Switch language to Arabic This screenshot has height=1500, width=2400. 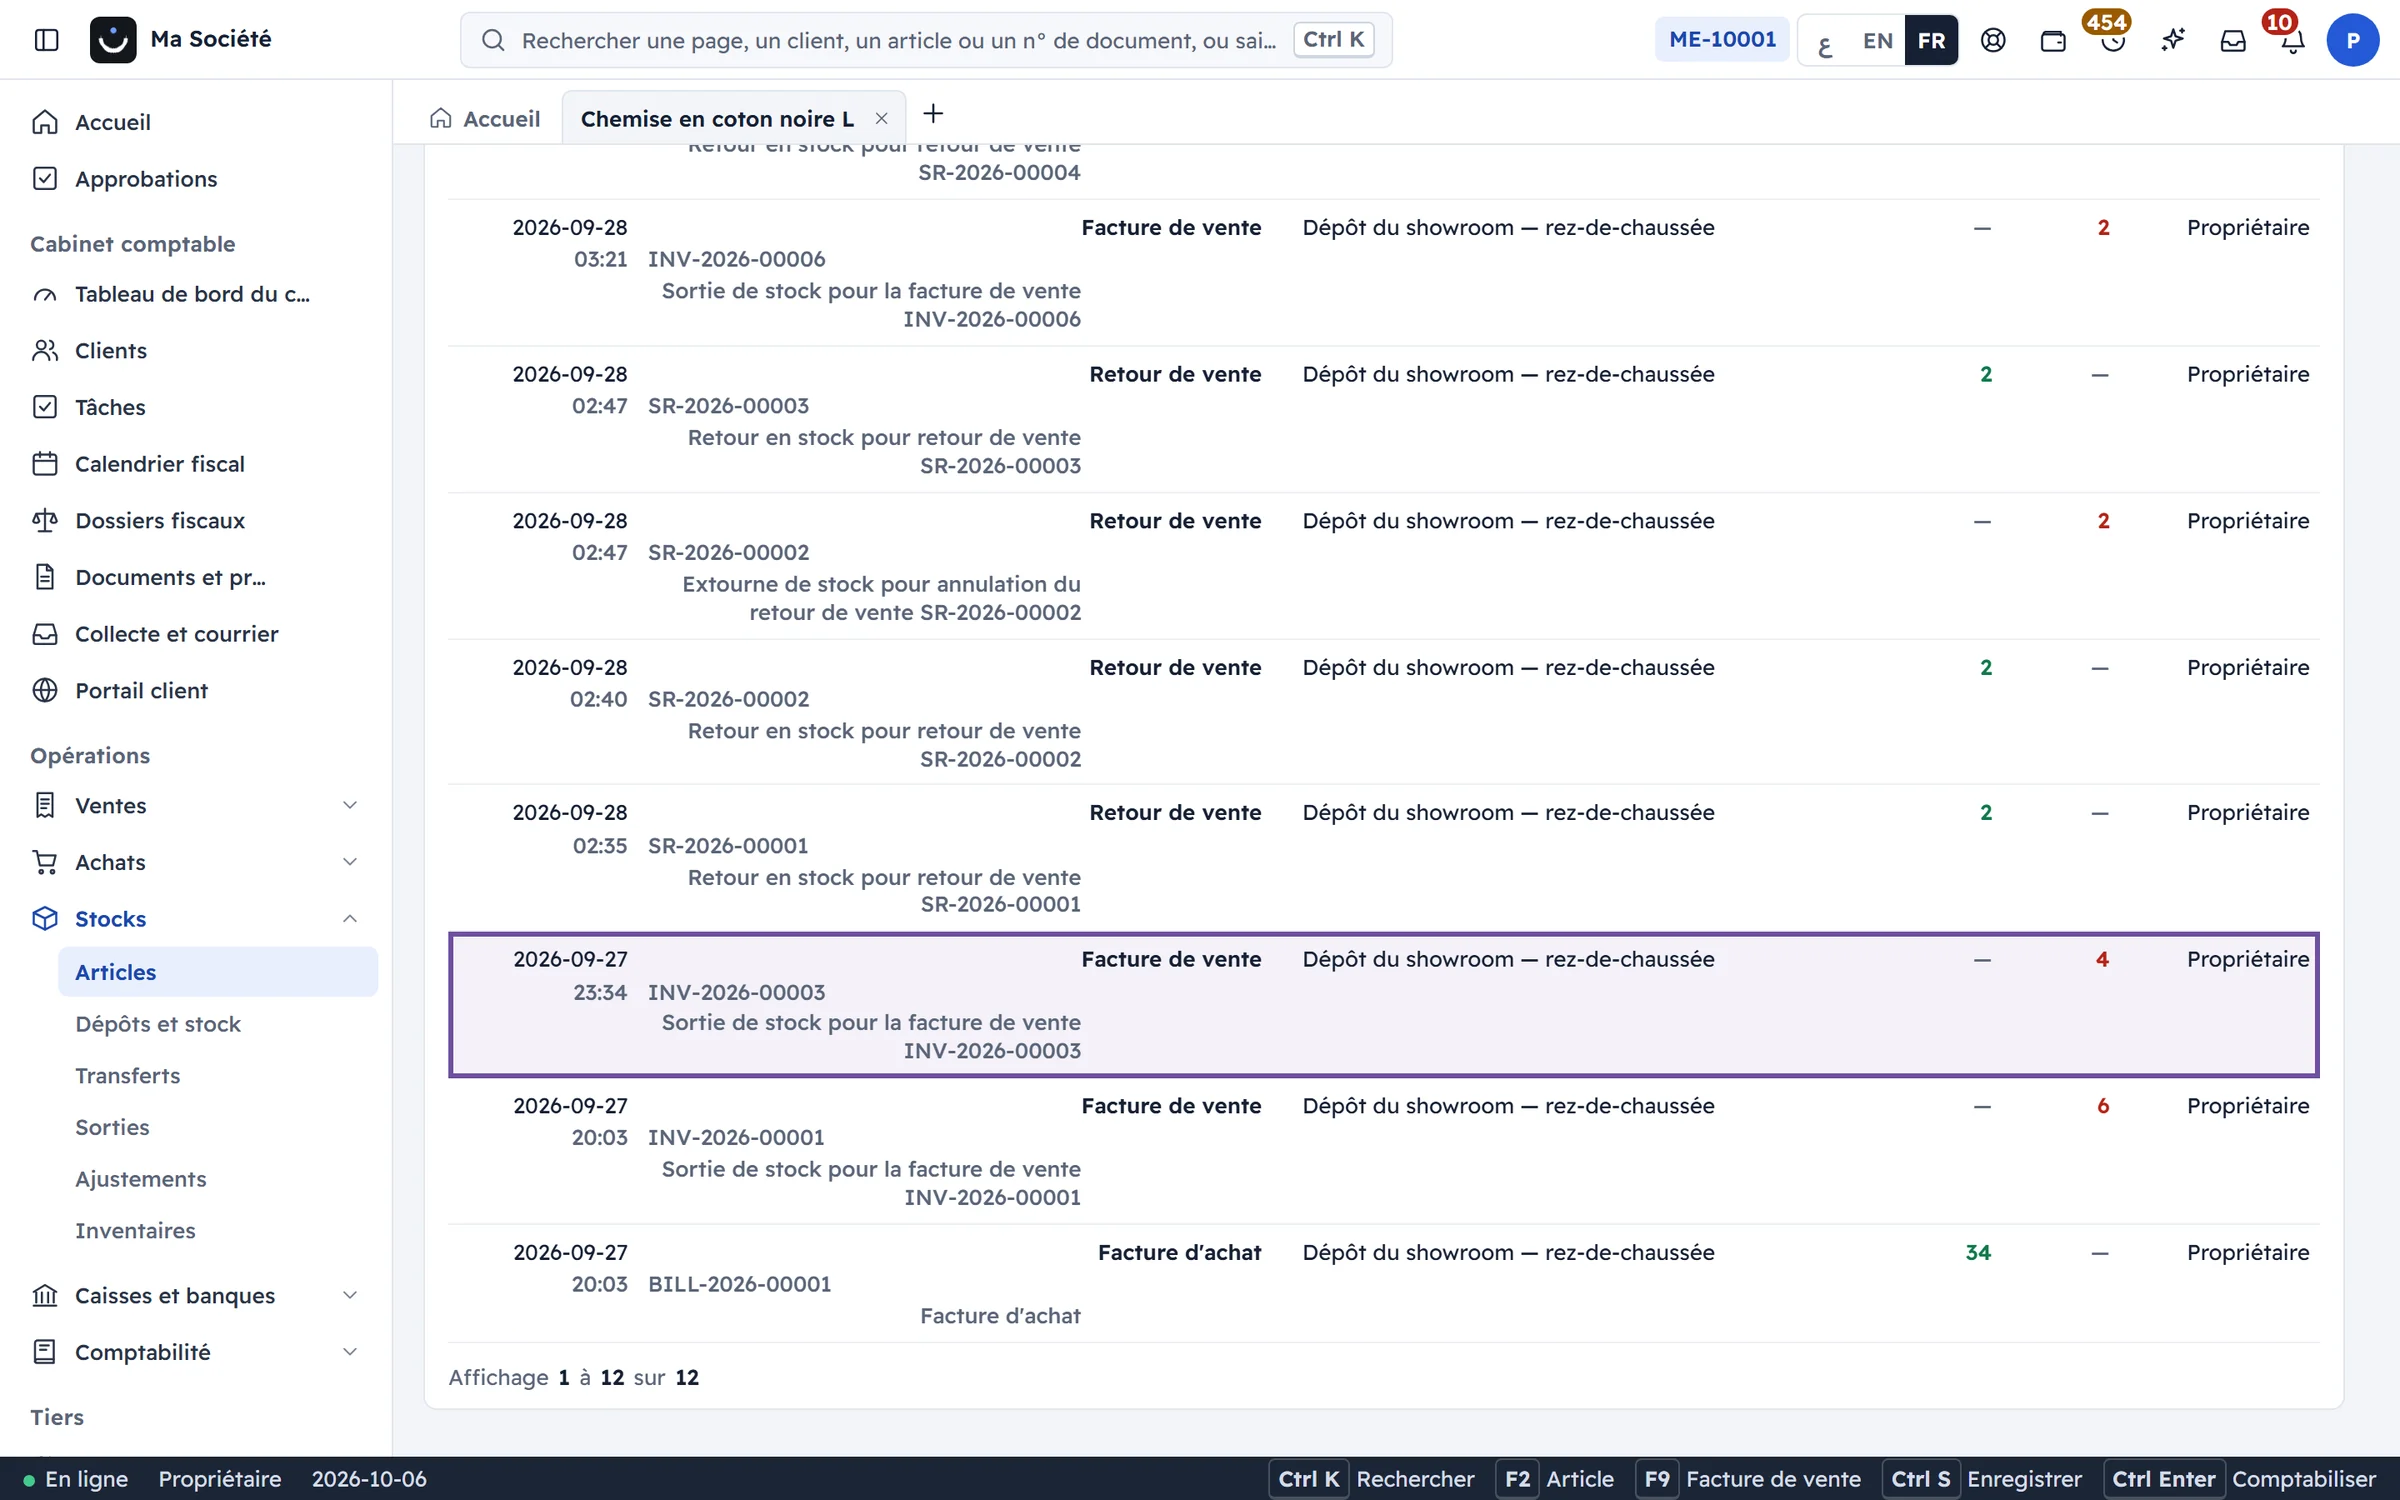1825,40
